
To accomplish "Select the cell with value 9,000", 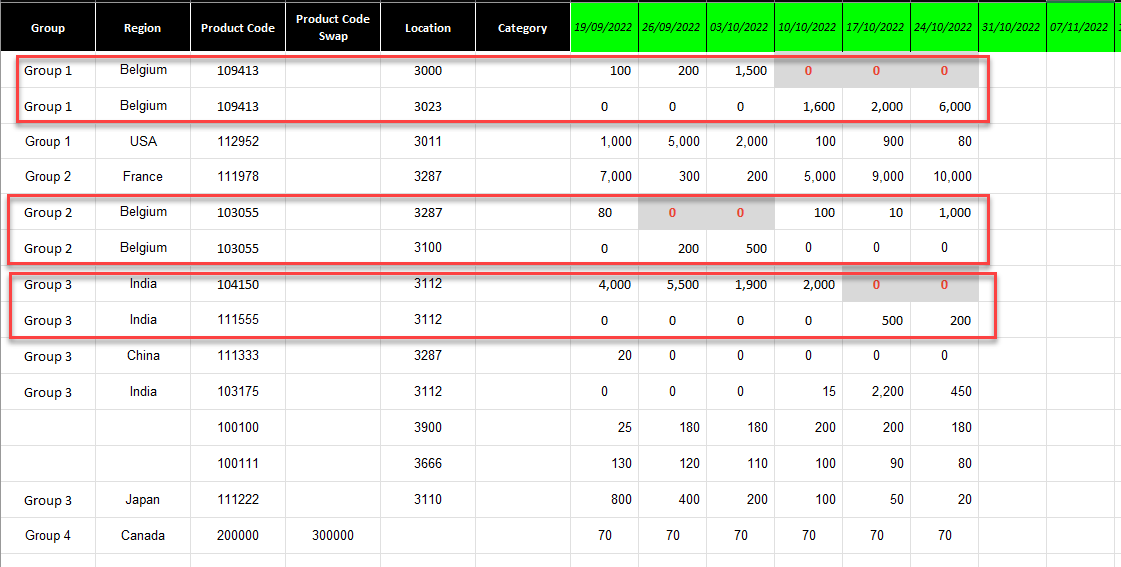I will click(876, 176).
